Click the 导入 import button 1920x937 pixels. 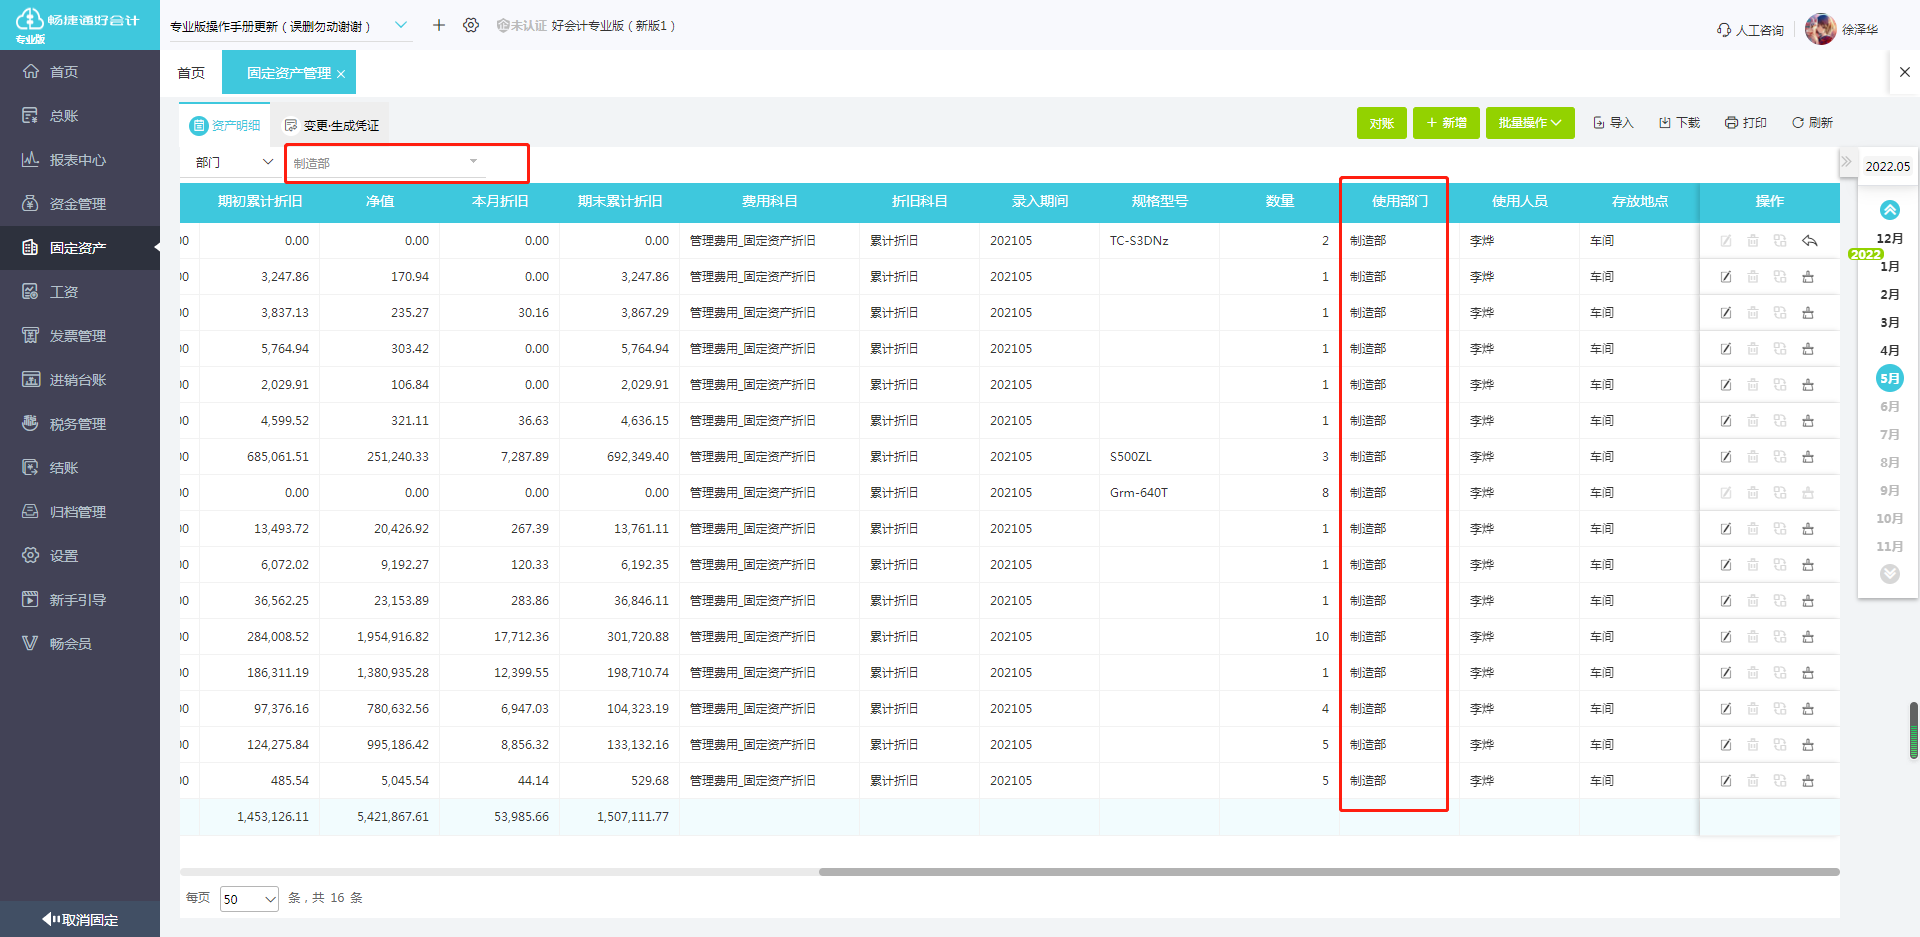pos(1613,123)
